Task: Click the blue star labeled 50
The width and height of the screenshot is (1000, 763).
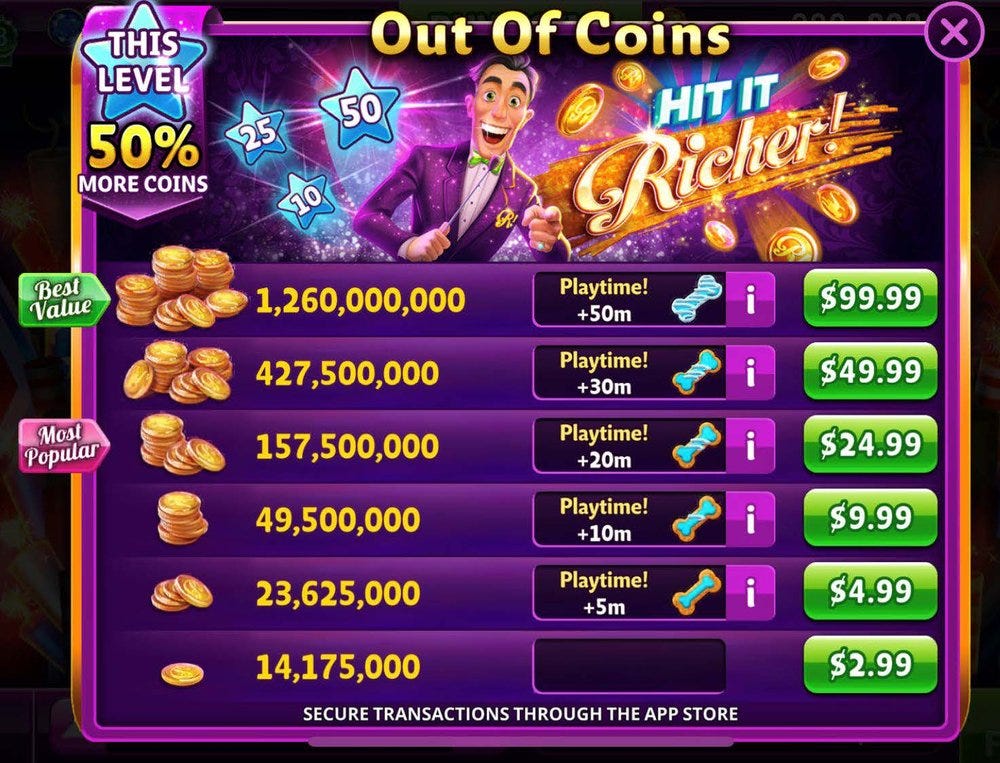Action: 360,110
